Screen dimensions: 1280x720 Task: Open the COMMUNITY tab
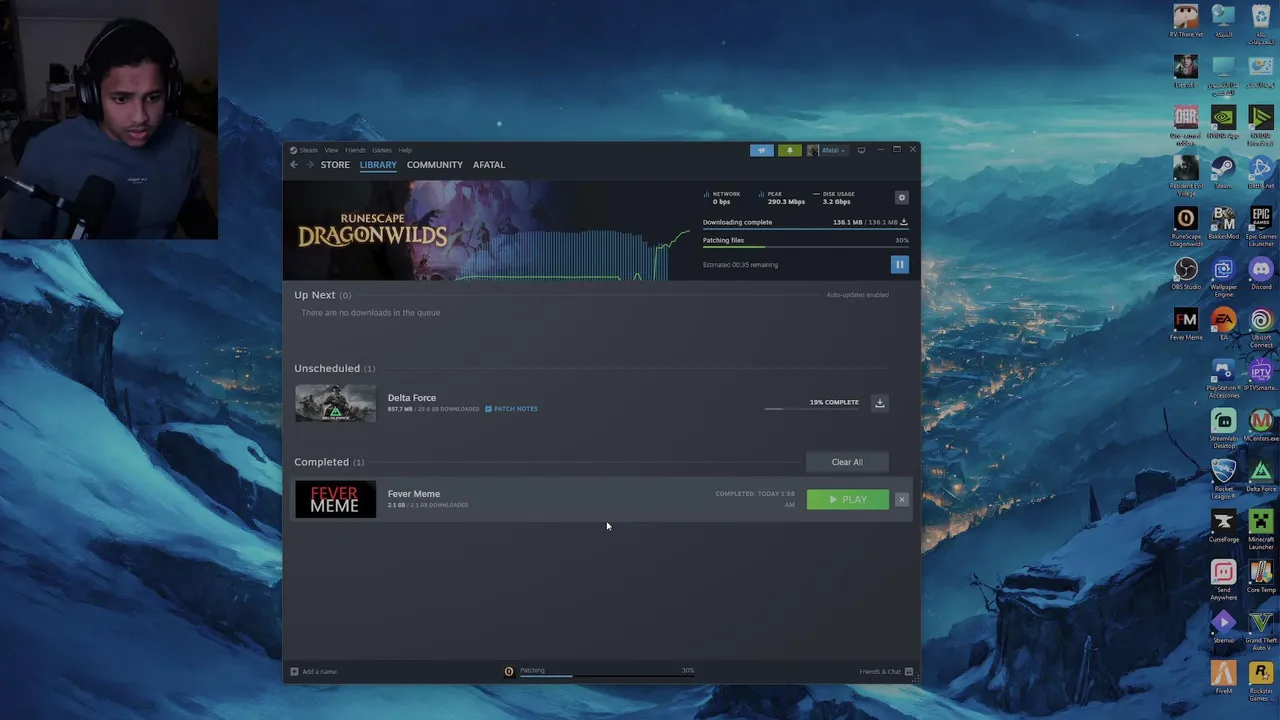pos(434,165)
